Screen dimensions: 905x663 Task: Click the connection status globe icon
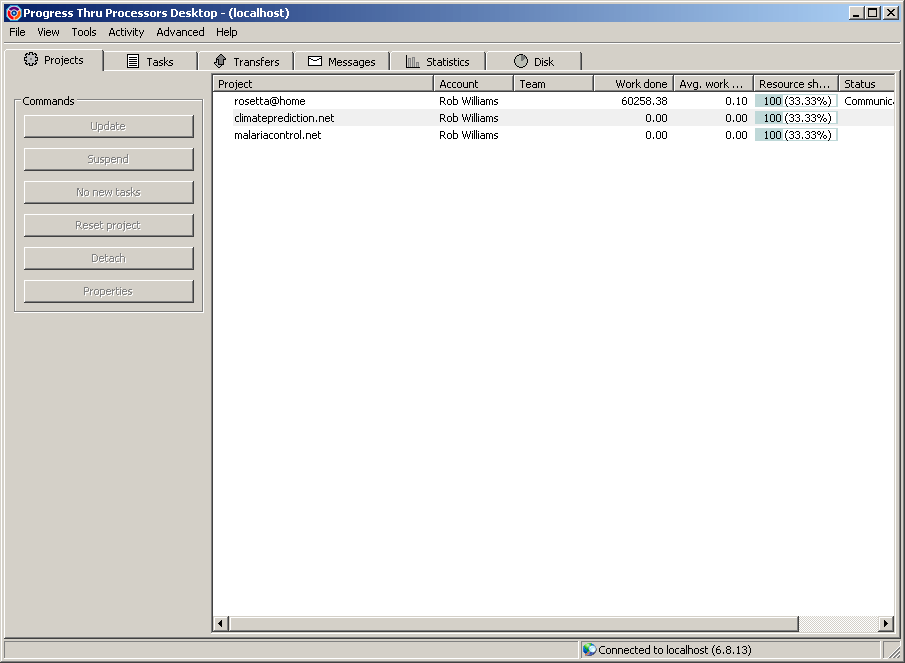coord(589,649)
